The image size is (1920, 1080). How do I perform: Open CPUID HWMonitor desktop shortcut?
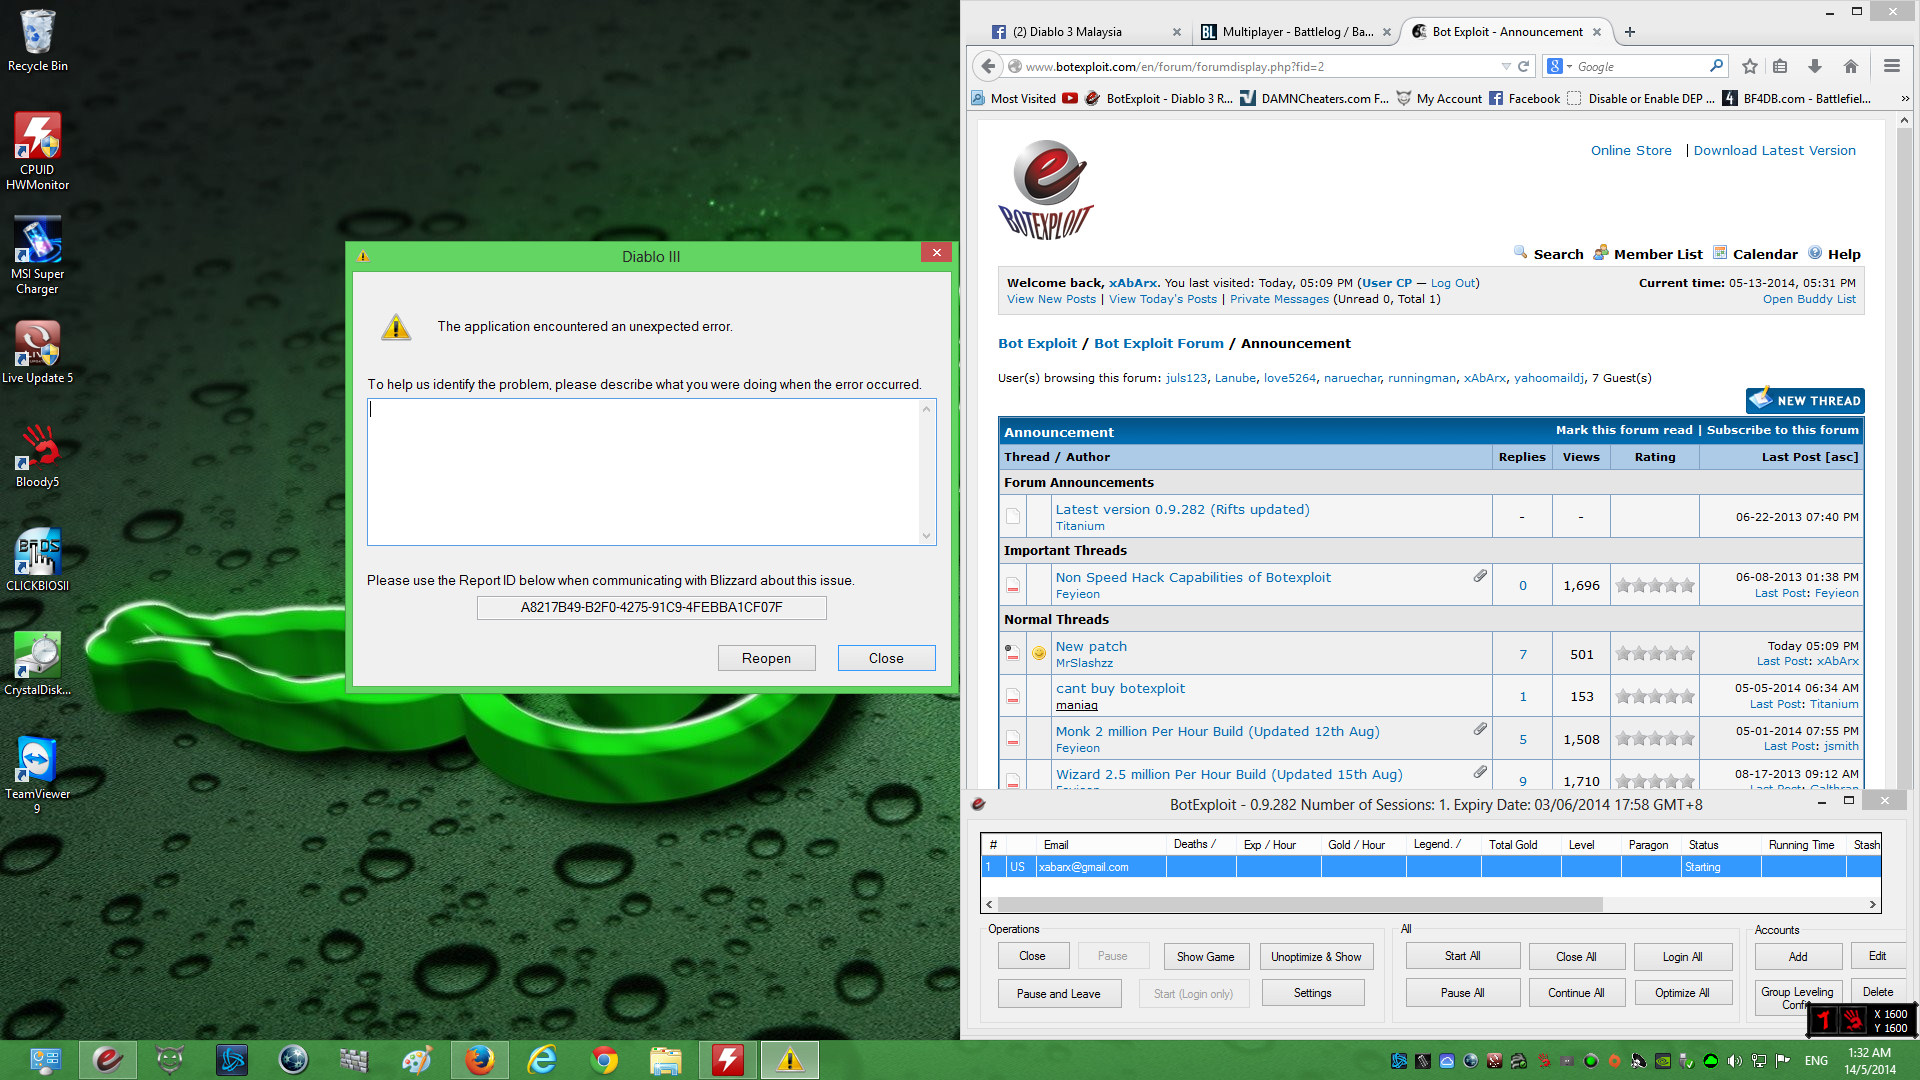click(37, 152)
